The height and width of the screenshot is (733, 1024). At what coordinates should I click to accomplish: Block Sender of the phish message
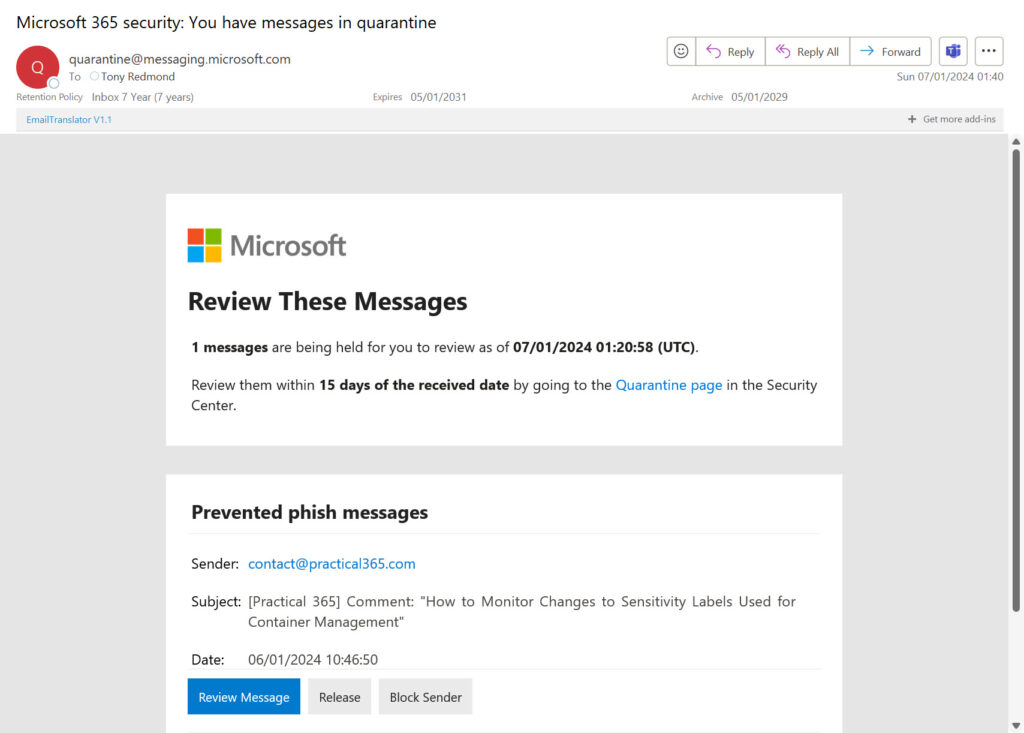click(x=425, y=696)
